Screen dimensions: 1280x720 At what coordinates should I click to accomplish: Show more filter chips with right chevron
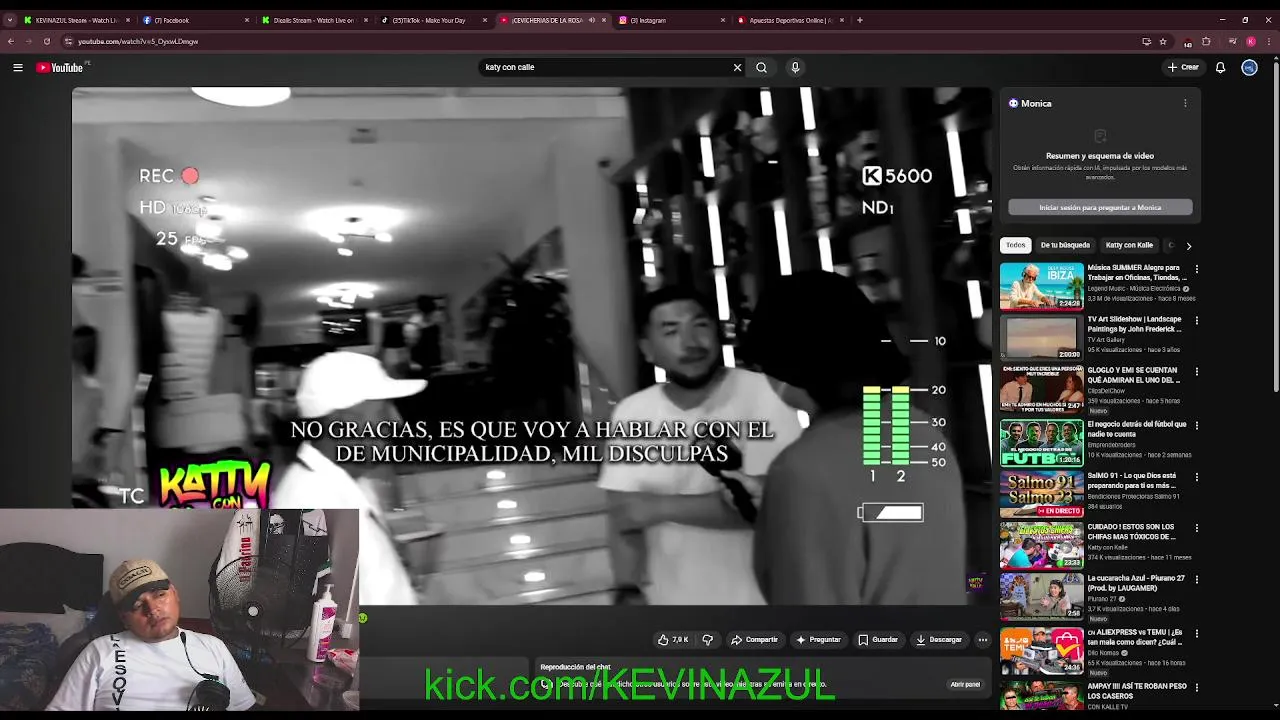click(x=1188, y=245)
